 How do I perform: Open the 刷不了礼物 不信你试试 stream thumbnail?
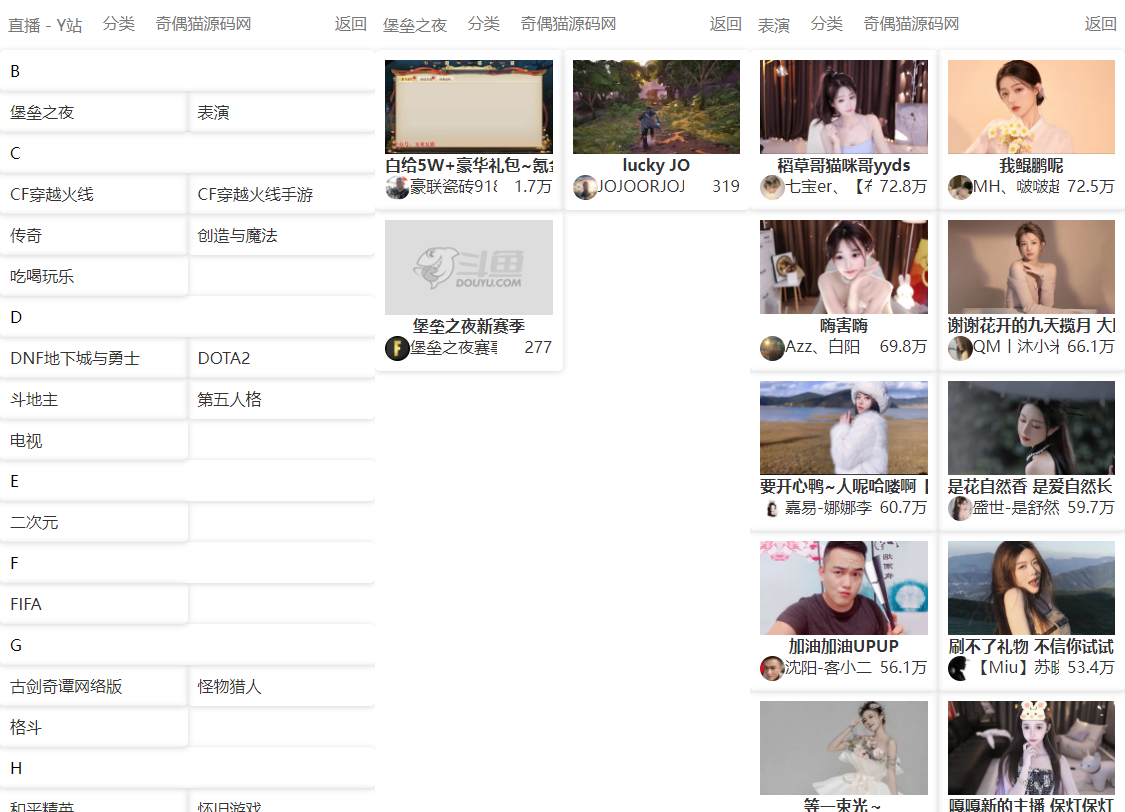(1032, 588)
